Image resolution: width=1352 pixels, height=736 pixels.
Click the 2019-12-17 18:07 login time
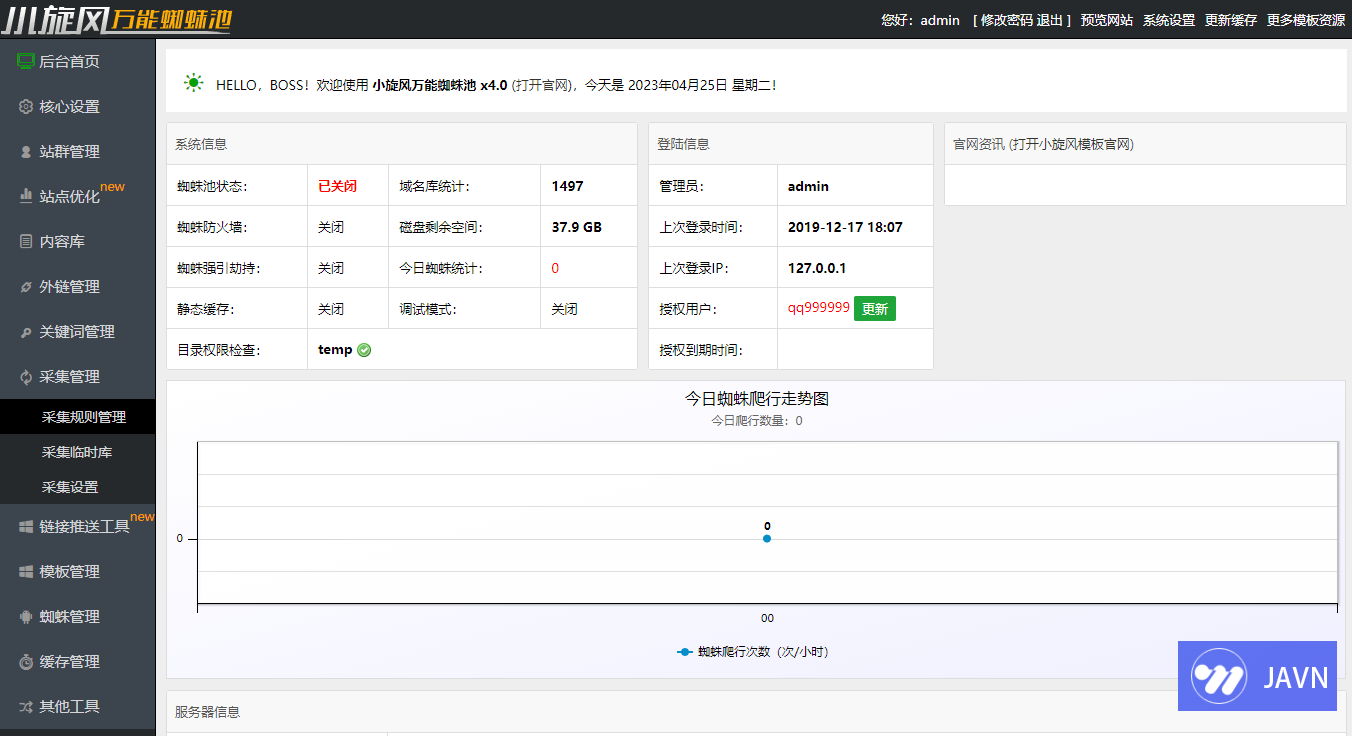(845, 227)
